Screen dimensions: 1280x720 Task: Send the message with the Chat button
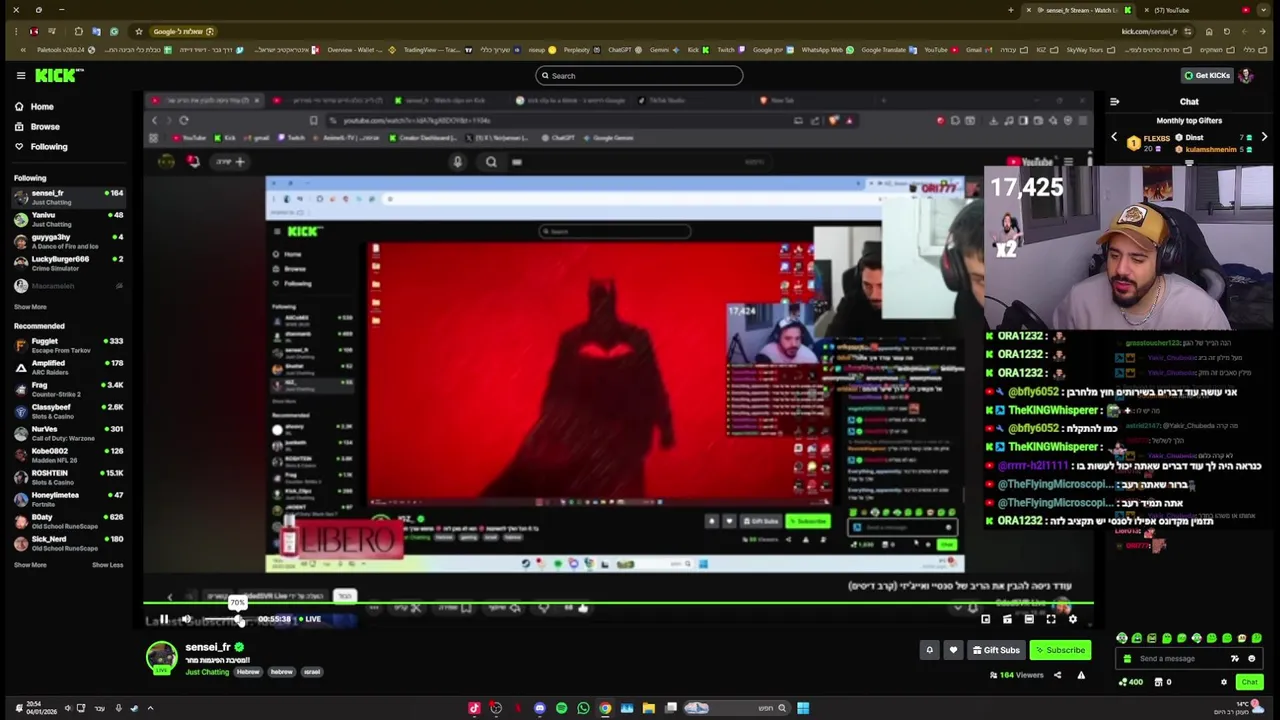pyautogui.click(x=1249, y=682)
